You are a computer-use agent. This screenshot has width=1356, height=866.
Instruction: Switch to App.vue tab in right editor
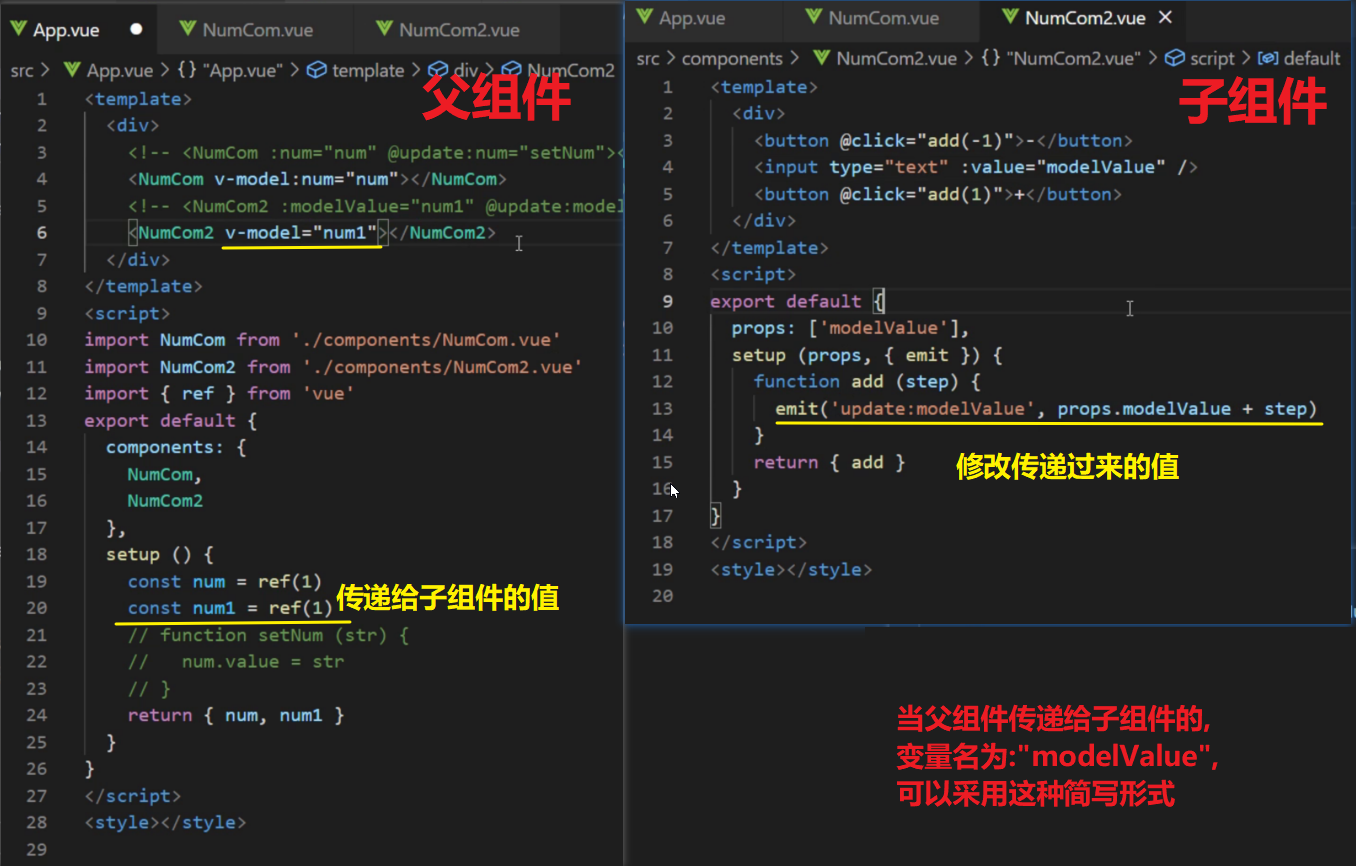pyautogui.click(x=692, y=18)
